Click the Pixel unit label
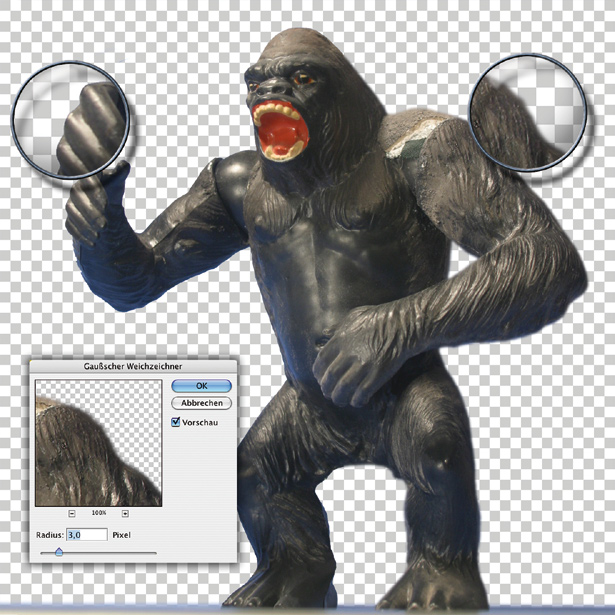Viewport: 615px width, 615px height. tap(122, 535)
